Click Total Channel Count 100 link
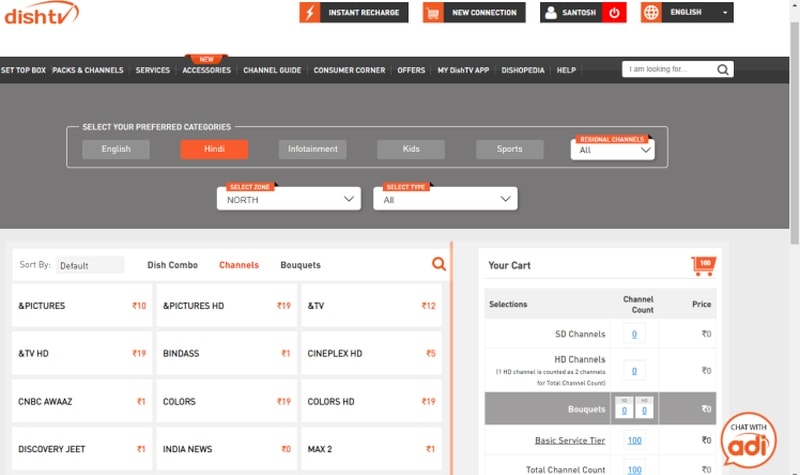Viewport: 800px width, 475px height. pos(634,469)
